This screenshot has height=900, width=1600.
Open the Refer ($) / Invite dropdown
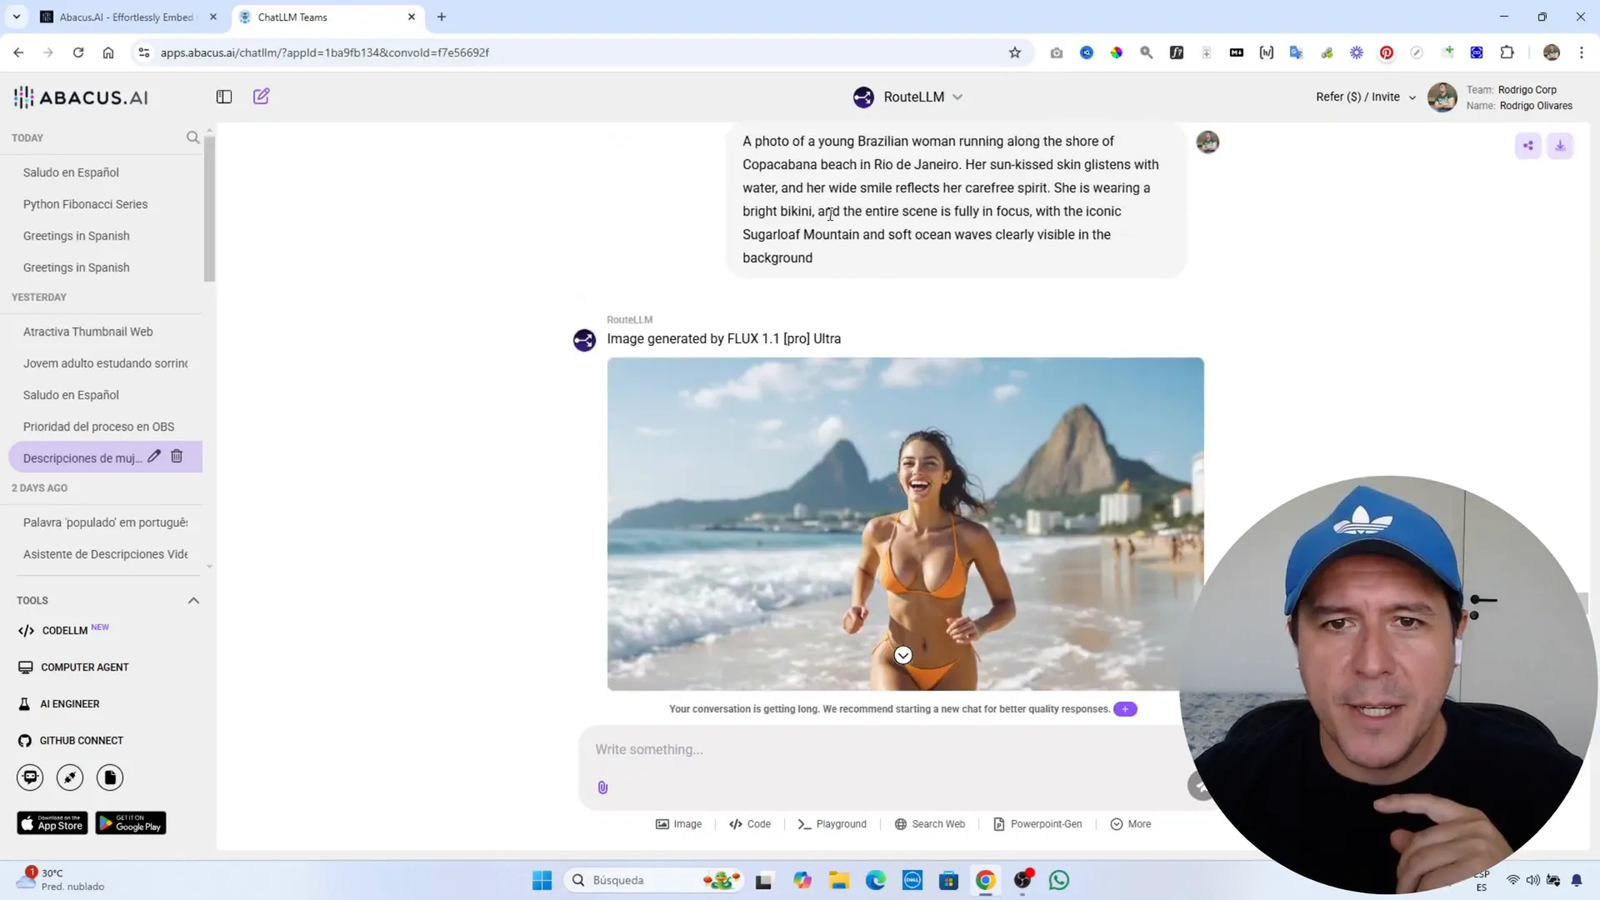pos(1364,96)
